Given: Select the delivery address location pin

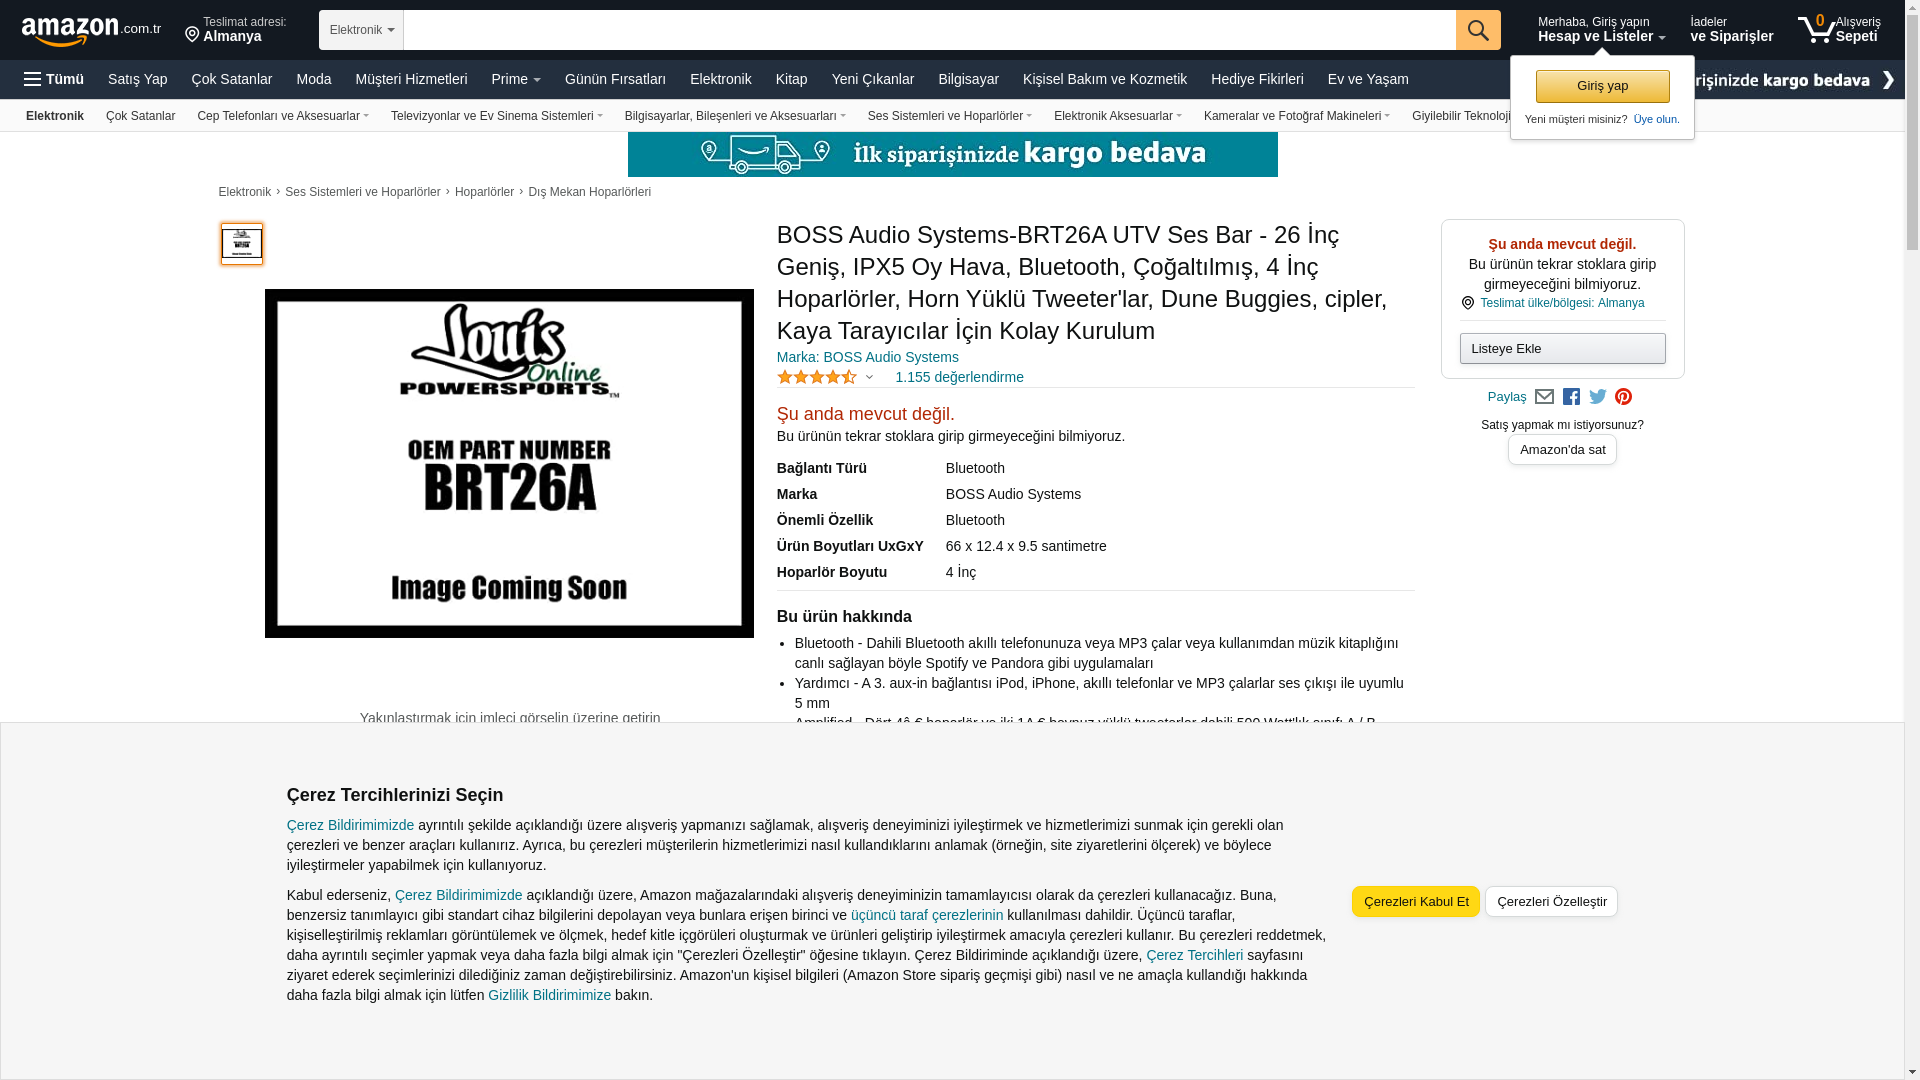Looking at the screenshot, I should pyautogui.click(x=192, y=35).
